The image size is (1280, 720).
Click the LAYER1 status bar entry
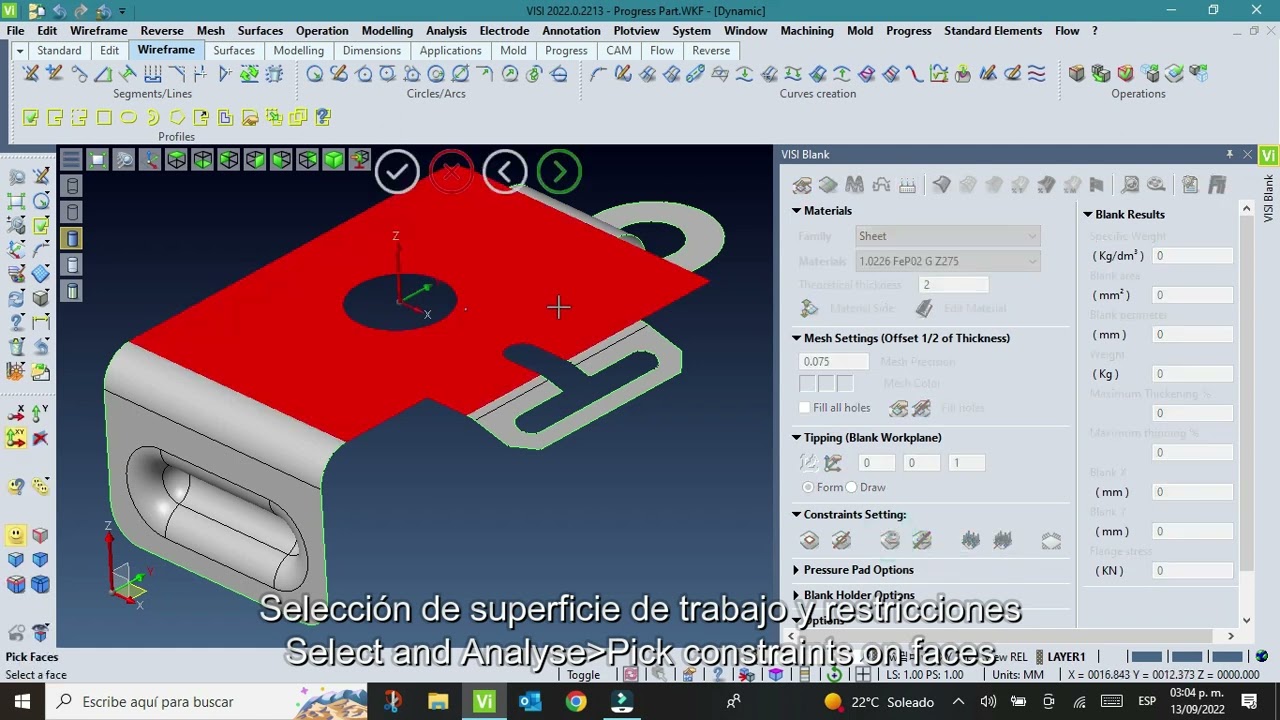click(1066, 657)
